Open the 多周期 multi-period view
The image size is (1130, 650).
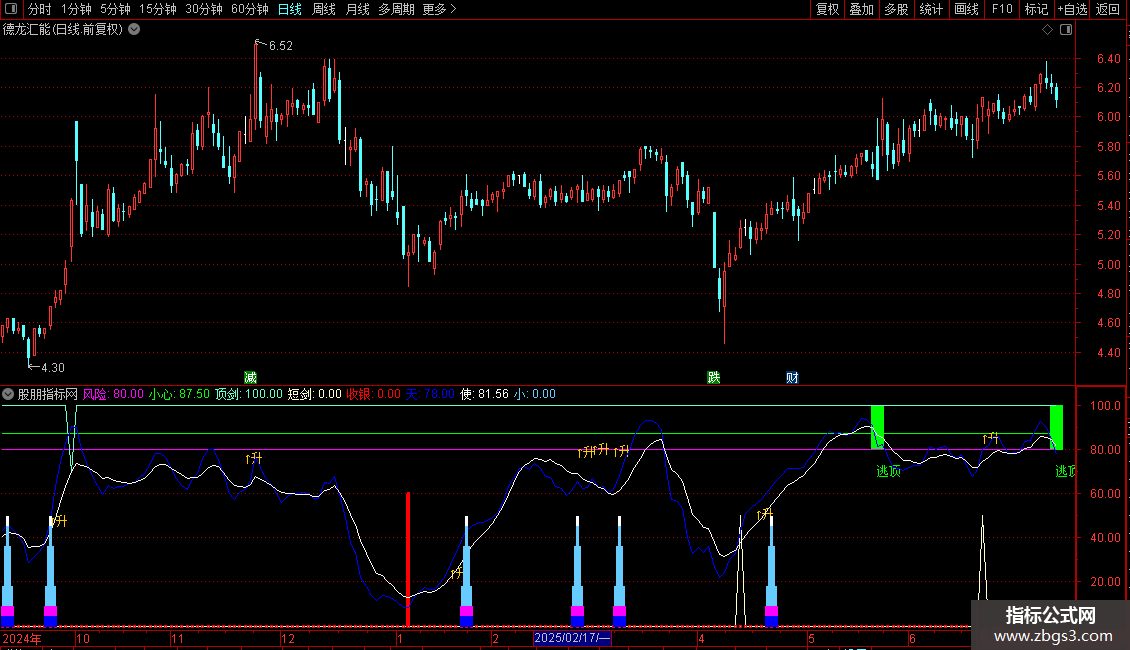click(x=396, y=9)
